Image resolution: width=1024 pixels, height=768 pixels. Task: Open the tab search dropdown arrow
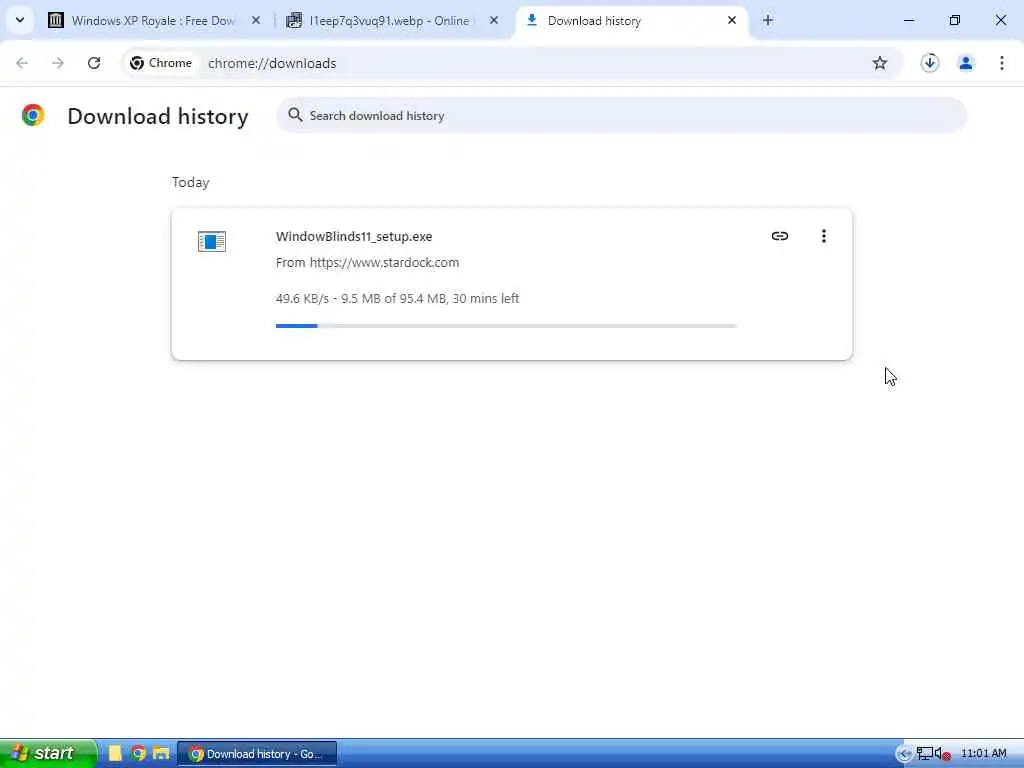tap(20, 20)
